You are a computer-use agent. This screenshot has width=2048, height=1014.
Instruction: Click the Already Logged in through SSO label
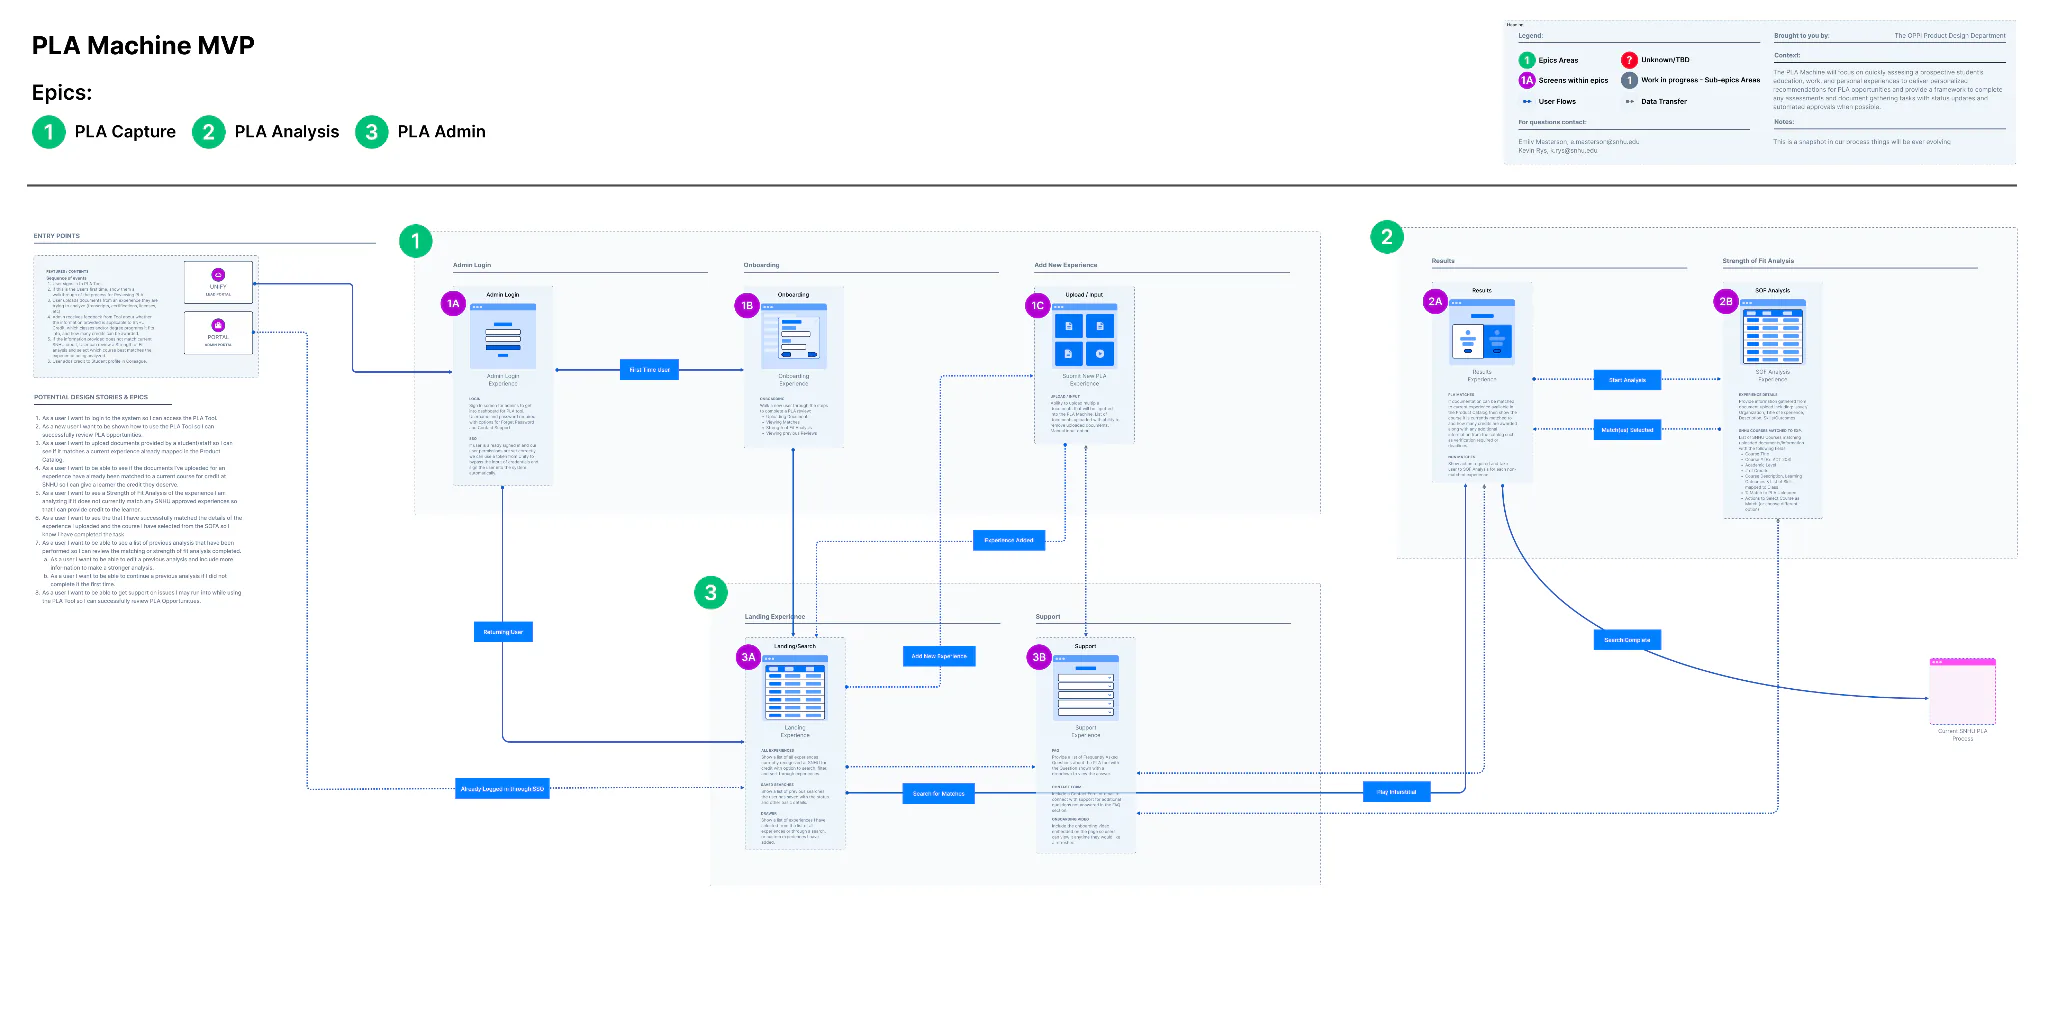(x=503, y=789)
